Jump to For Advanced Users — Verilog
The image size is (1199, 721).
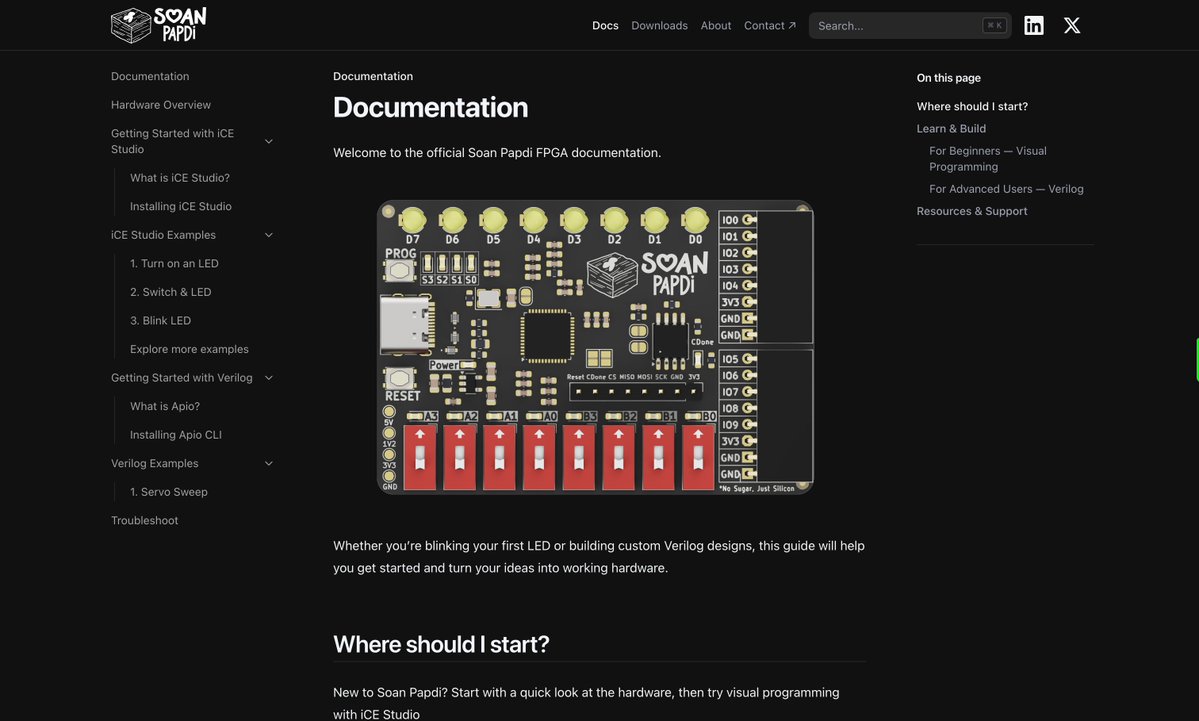point(1006,189)
